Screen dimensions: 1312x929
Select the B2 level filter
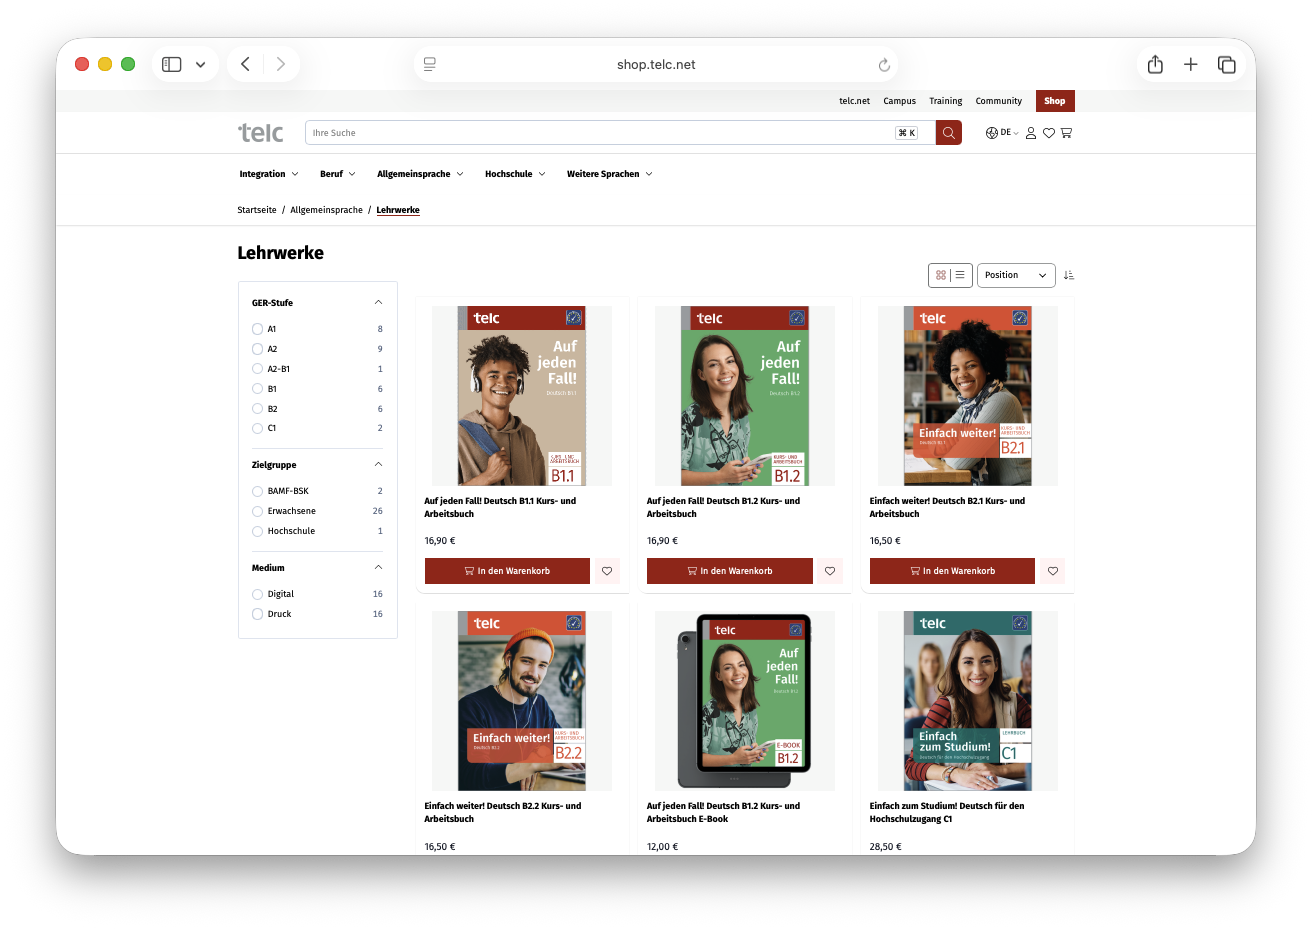pos(257,409)
